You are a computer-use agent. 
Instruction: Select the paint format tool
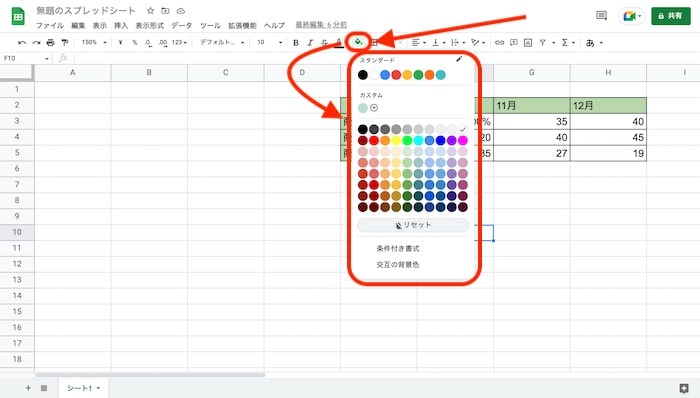click(65, 43)
